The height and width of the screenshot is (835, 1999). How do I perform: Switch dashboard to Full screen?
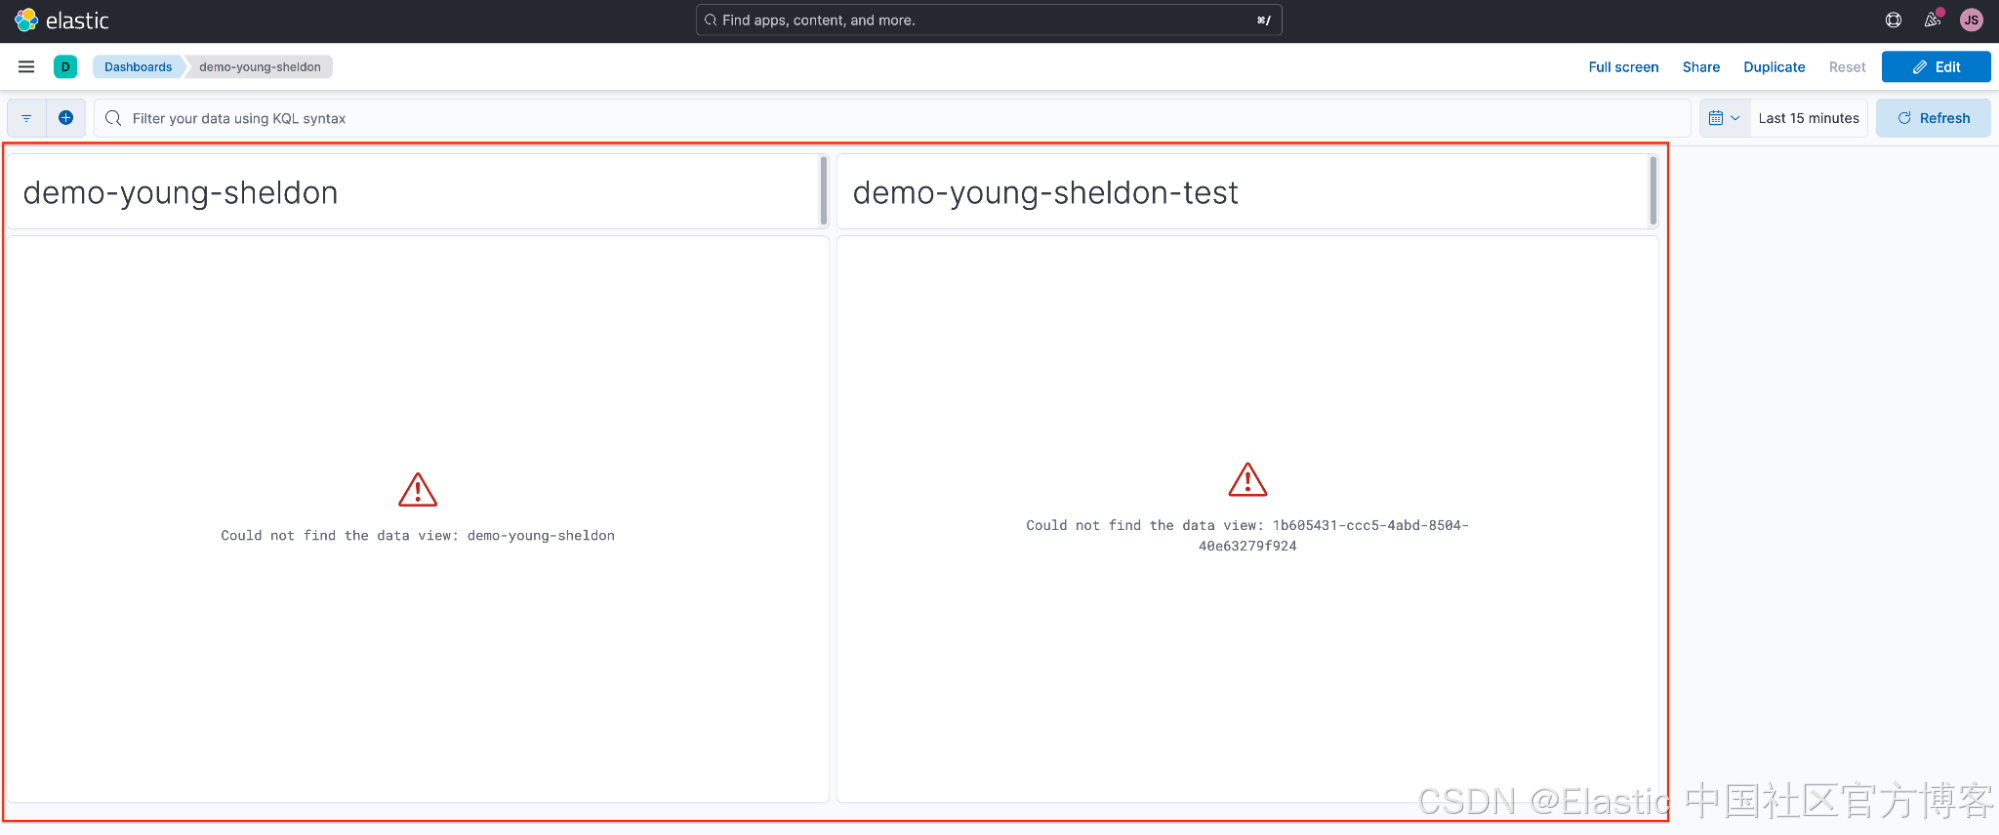pos(1623,67)
